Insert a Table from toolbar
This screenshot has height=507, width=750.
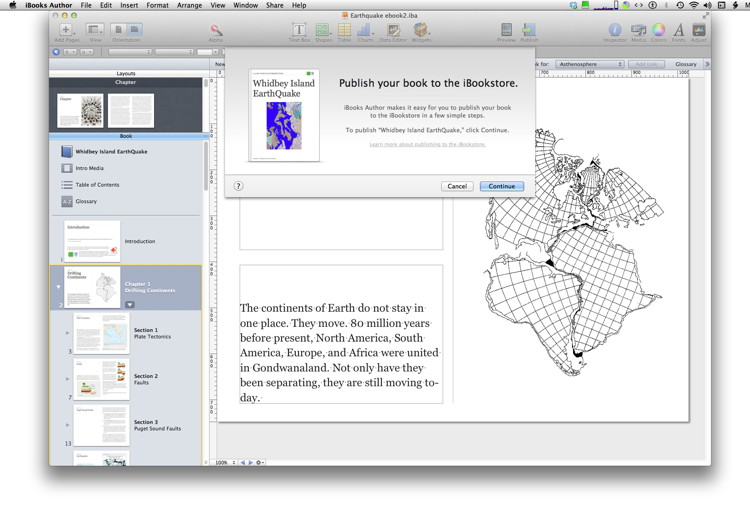[x=344, y=33]
